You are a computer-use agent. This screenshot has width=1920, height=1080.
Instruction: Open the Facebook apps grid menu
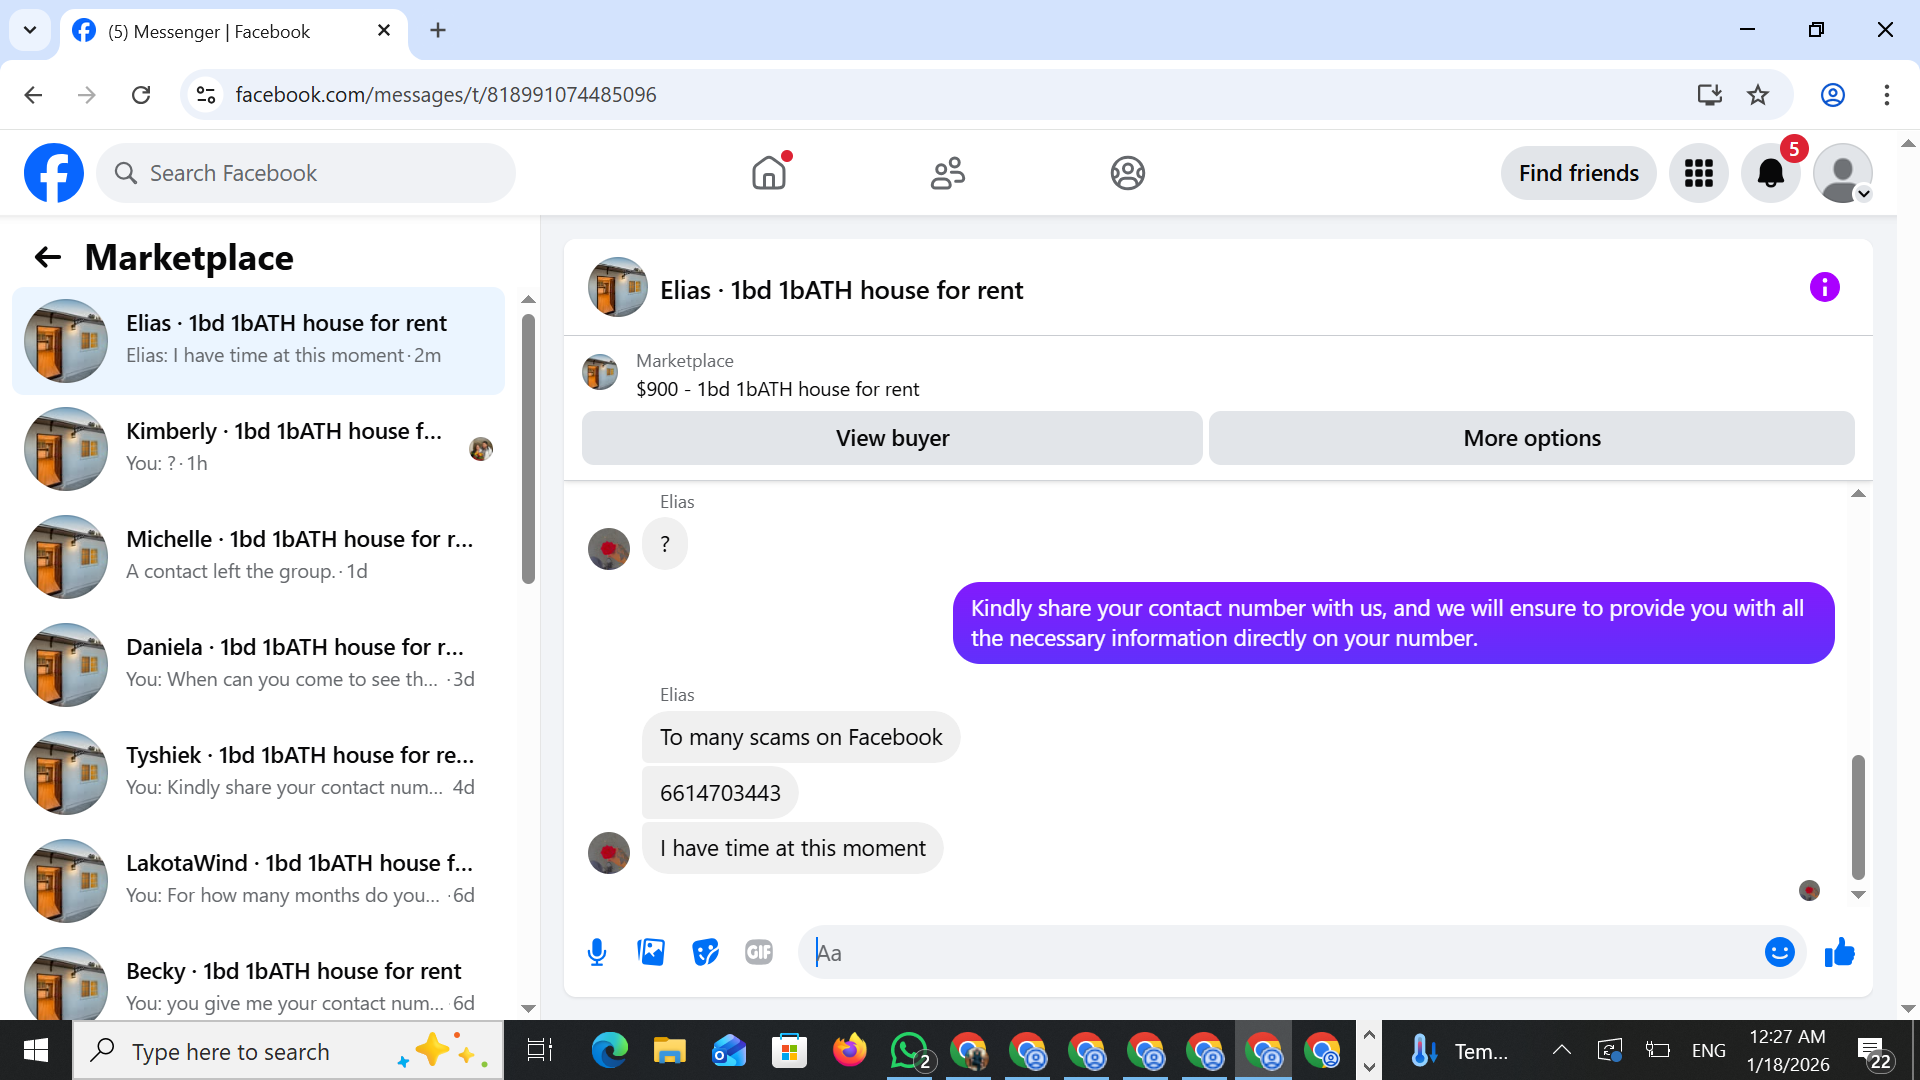pos(1698,173)
